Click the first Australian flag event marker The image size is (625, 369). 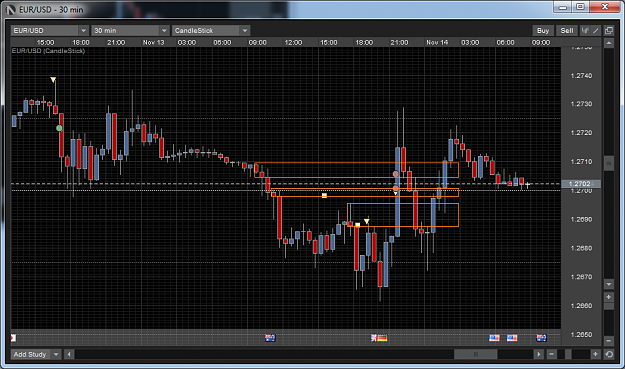pos(270,338)
